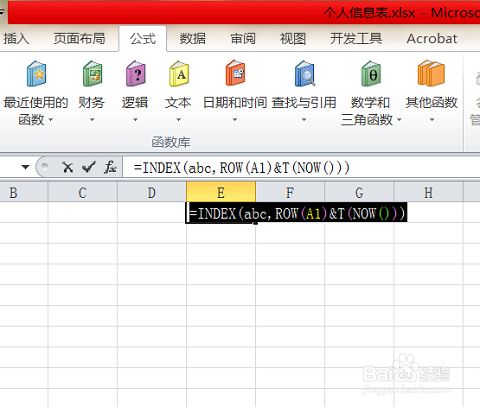Click the cell E1 formula being edited
The width and height of the screenshot is (480, 407).
coord(296,213)
